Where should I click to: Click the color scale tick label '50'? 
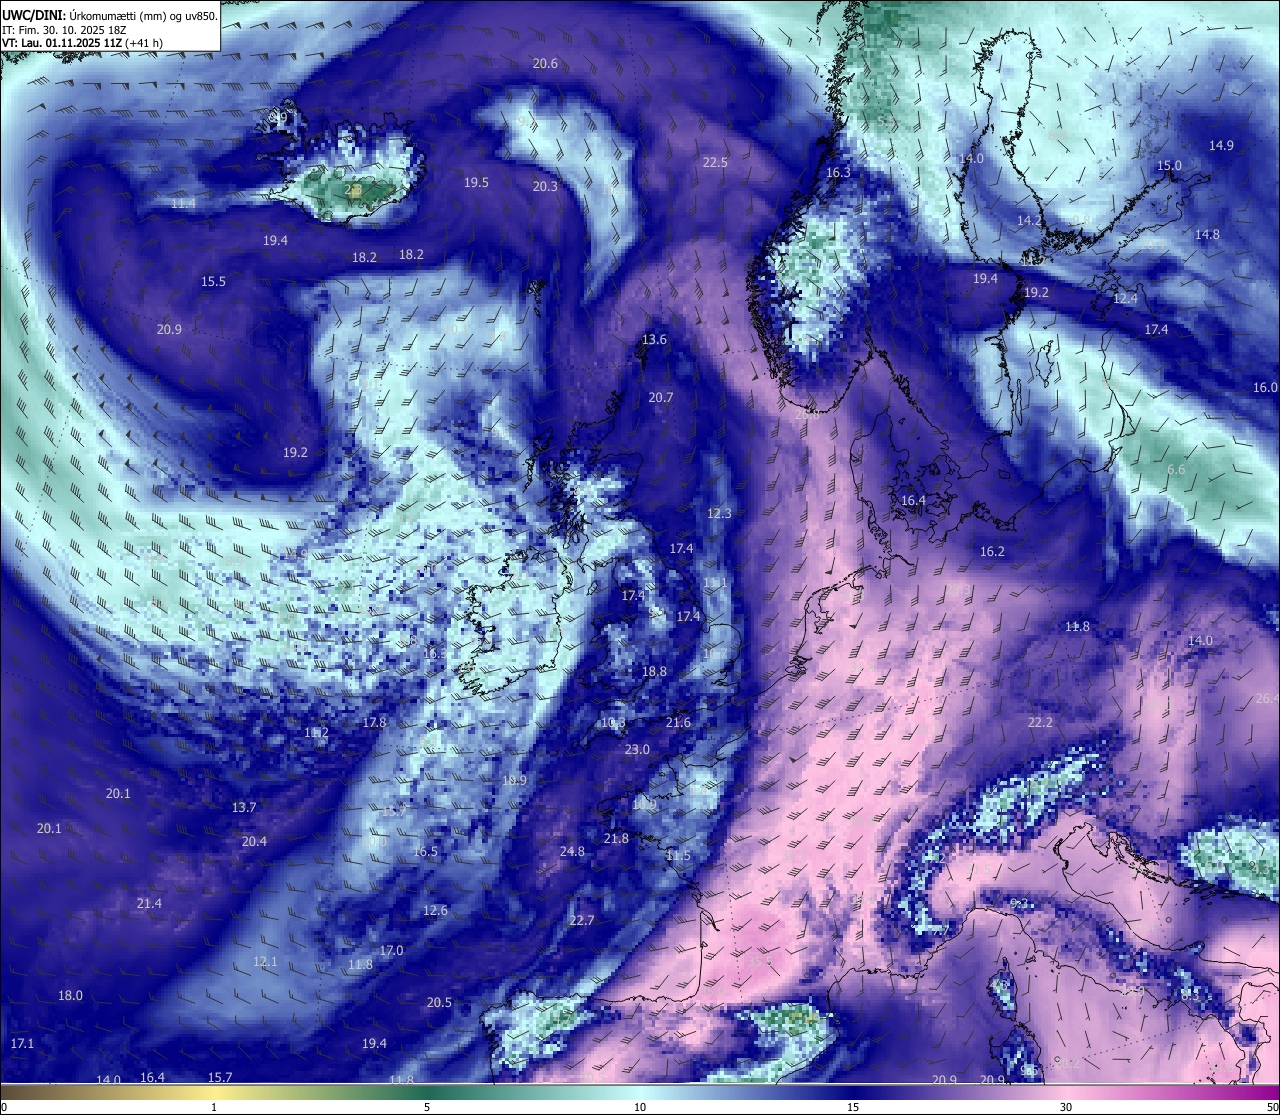click(1272, 1107)
